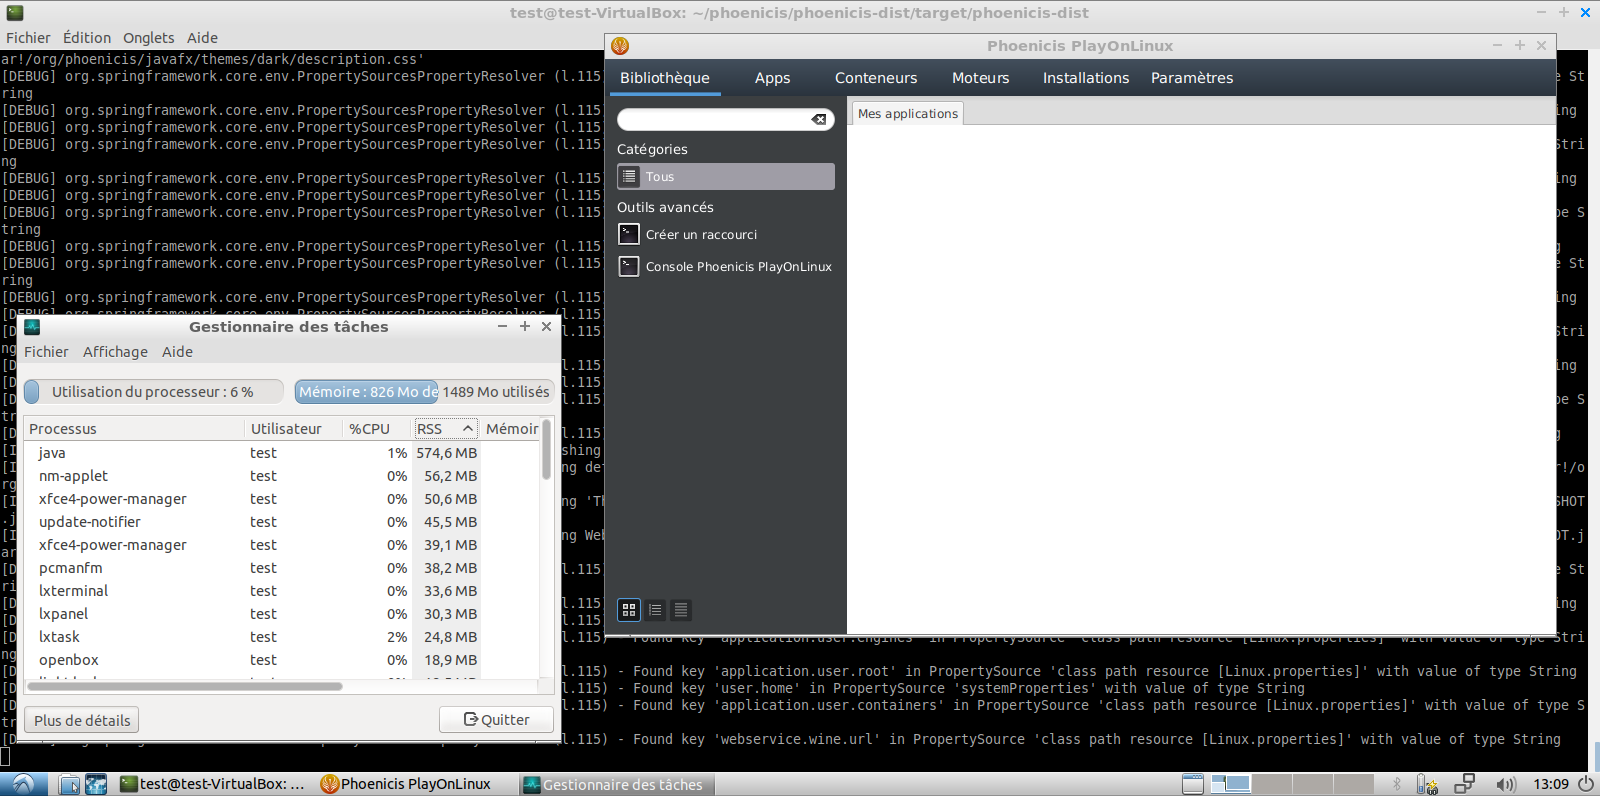1600x796 pixels.
Task: Select the 'Mes applications' tab
Action: click(x=908, y=114)
